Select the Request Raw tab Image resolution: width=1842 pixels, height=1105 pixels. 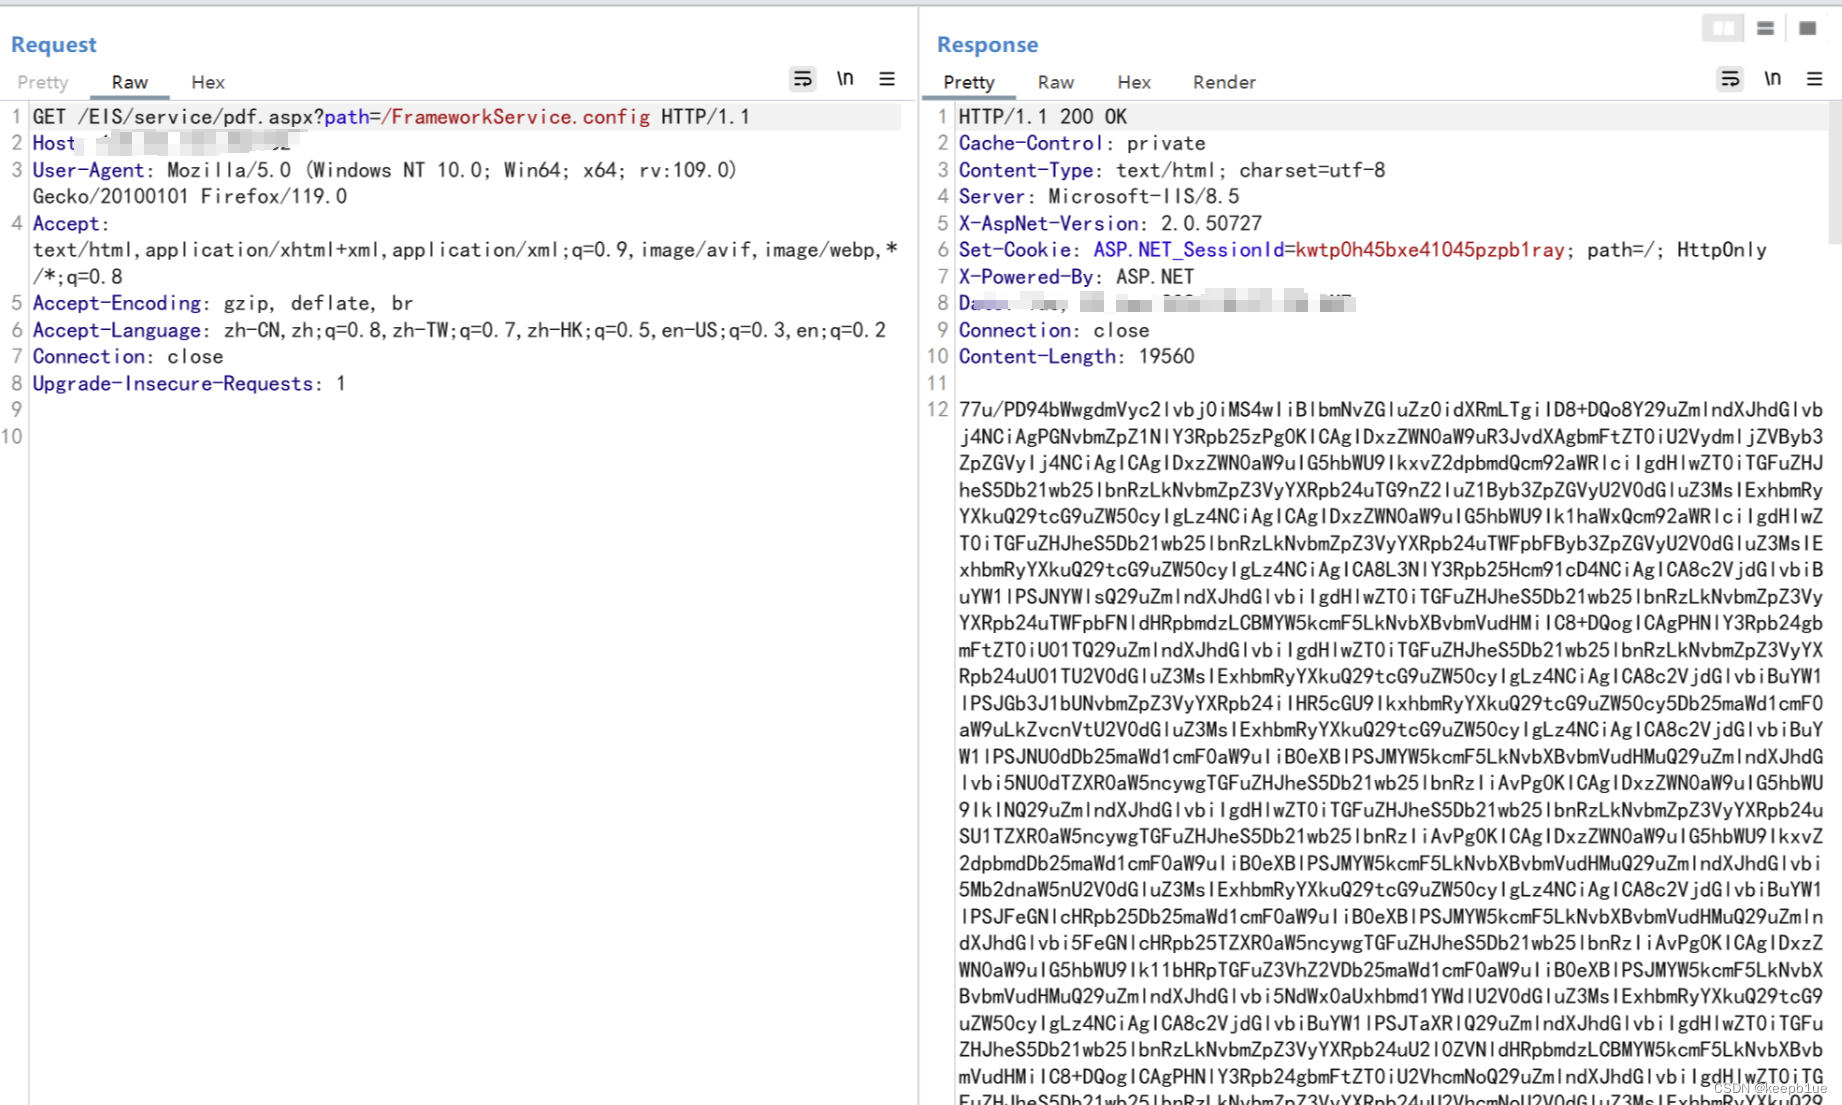(x=129, y=82)
